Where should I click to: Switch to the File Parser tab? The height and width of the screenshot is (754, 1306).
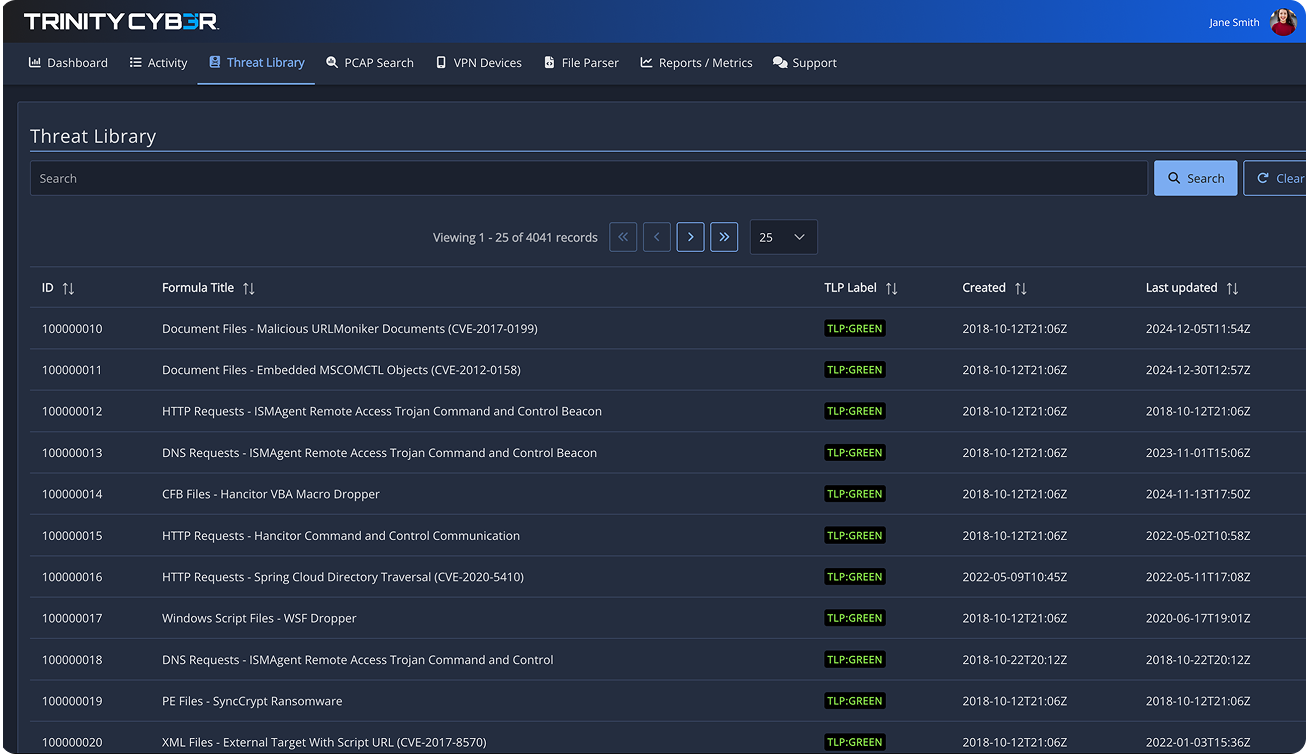(581, 63)
